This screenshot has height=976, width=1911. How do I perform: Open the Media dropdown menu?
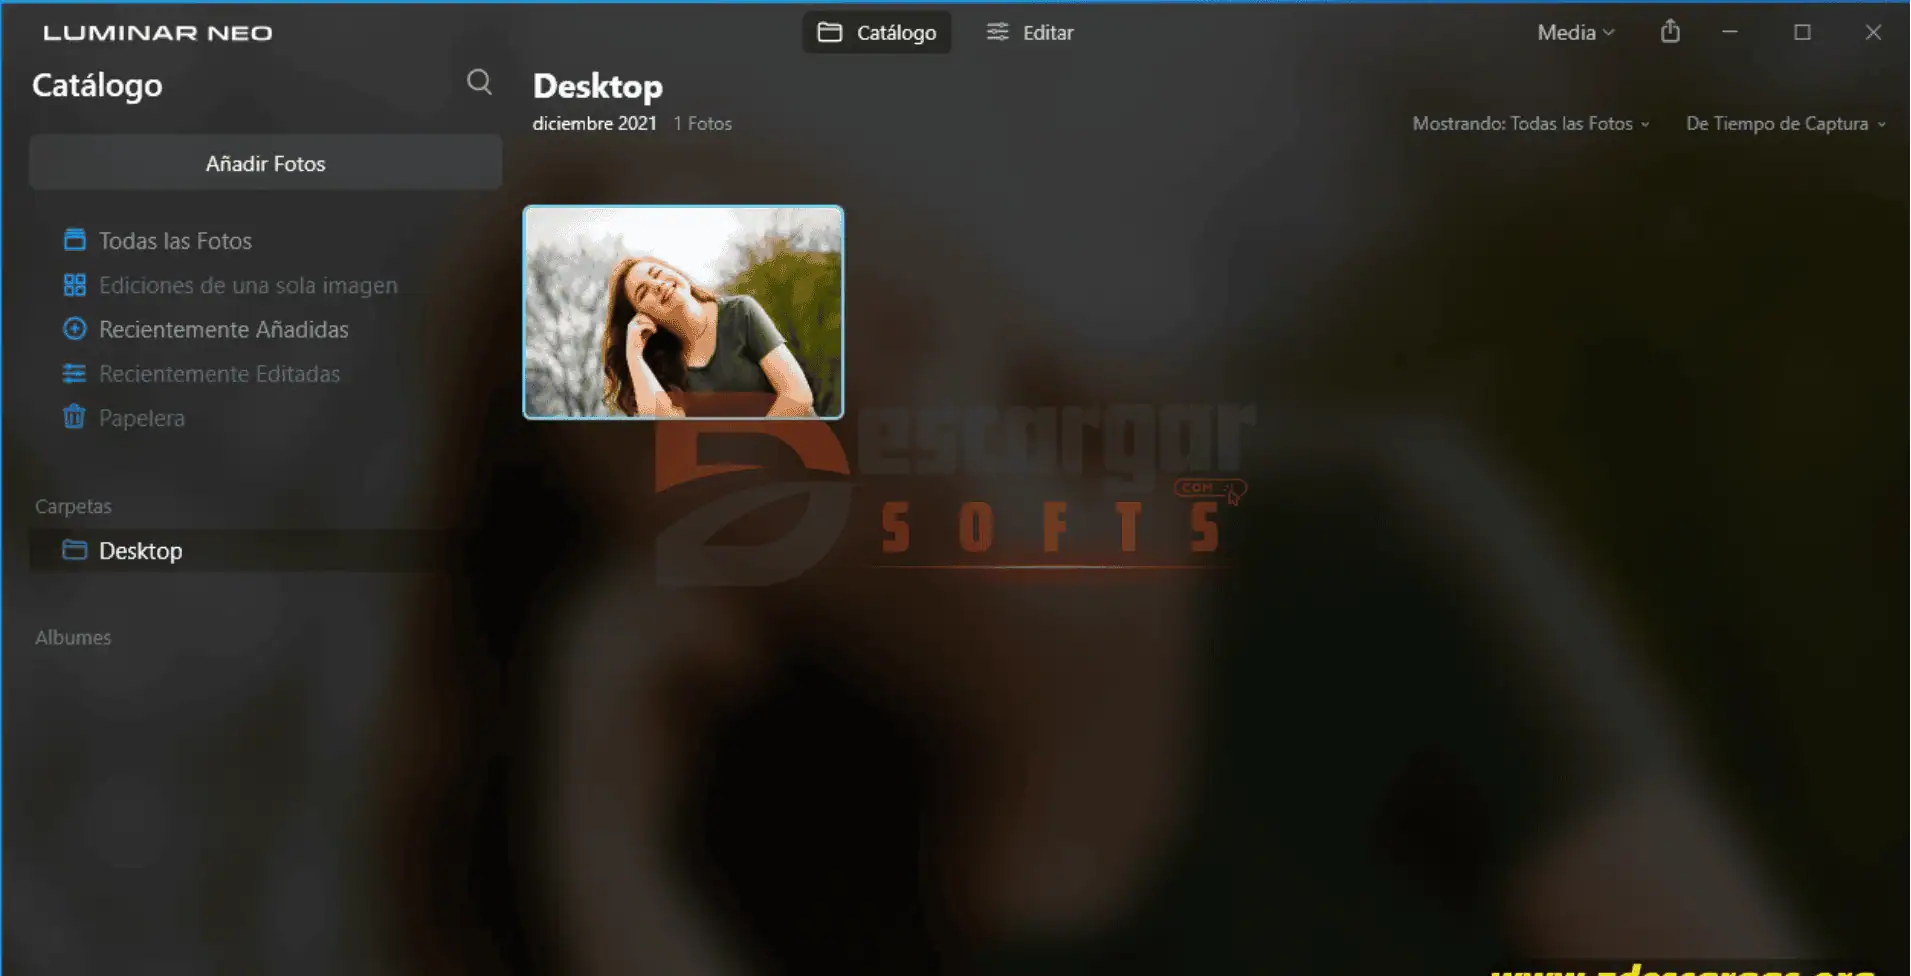click(1575, 32)
